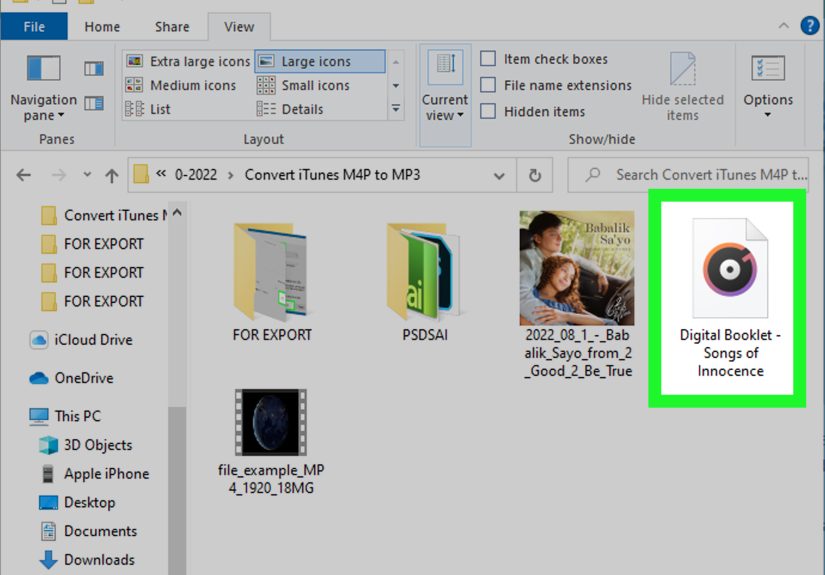This screenshot has height=575, width=825.
Task: Choose Details layout
Action: [x=290, y=109]
